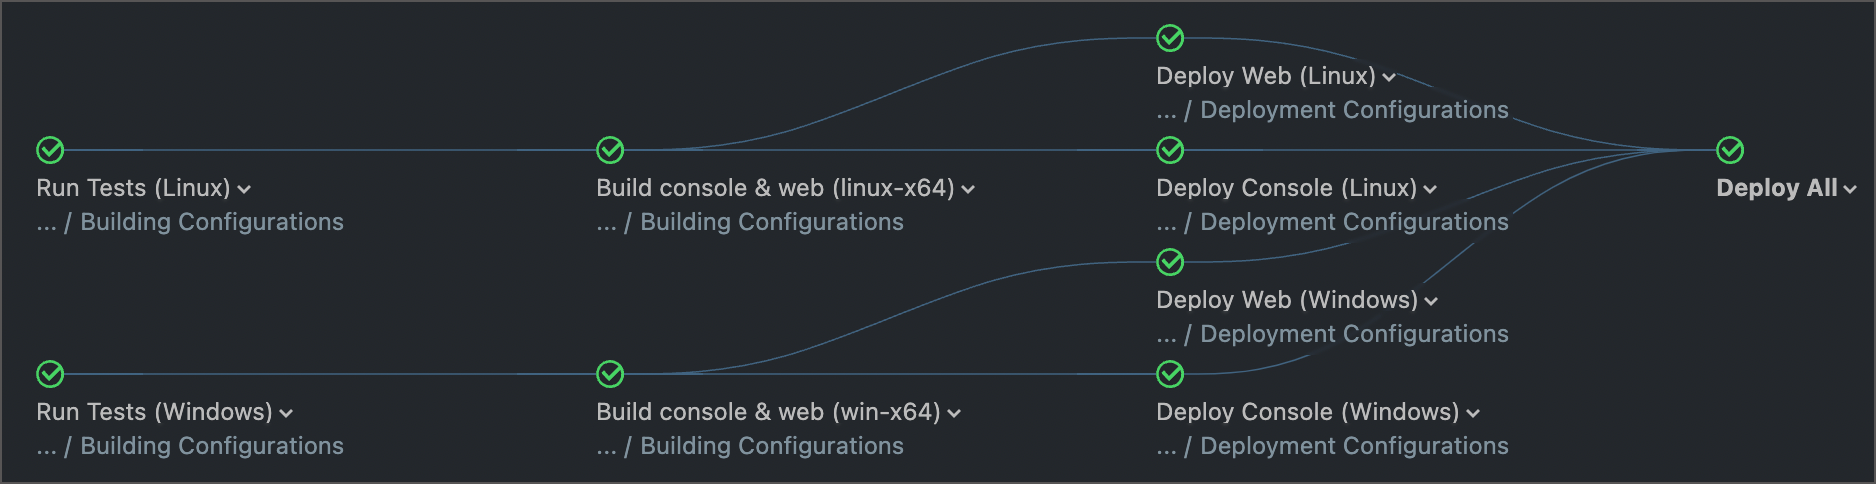Open Deployment Configurations under Deploy Console (Windows)

click(x=1354, y=446)
